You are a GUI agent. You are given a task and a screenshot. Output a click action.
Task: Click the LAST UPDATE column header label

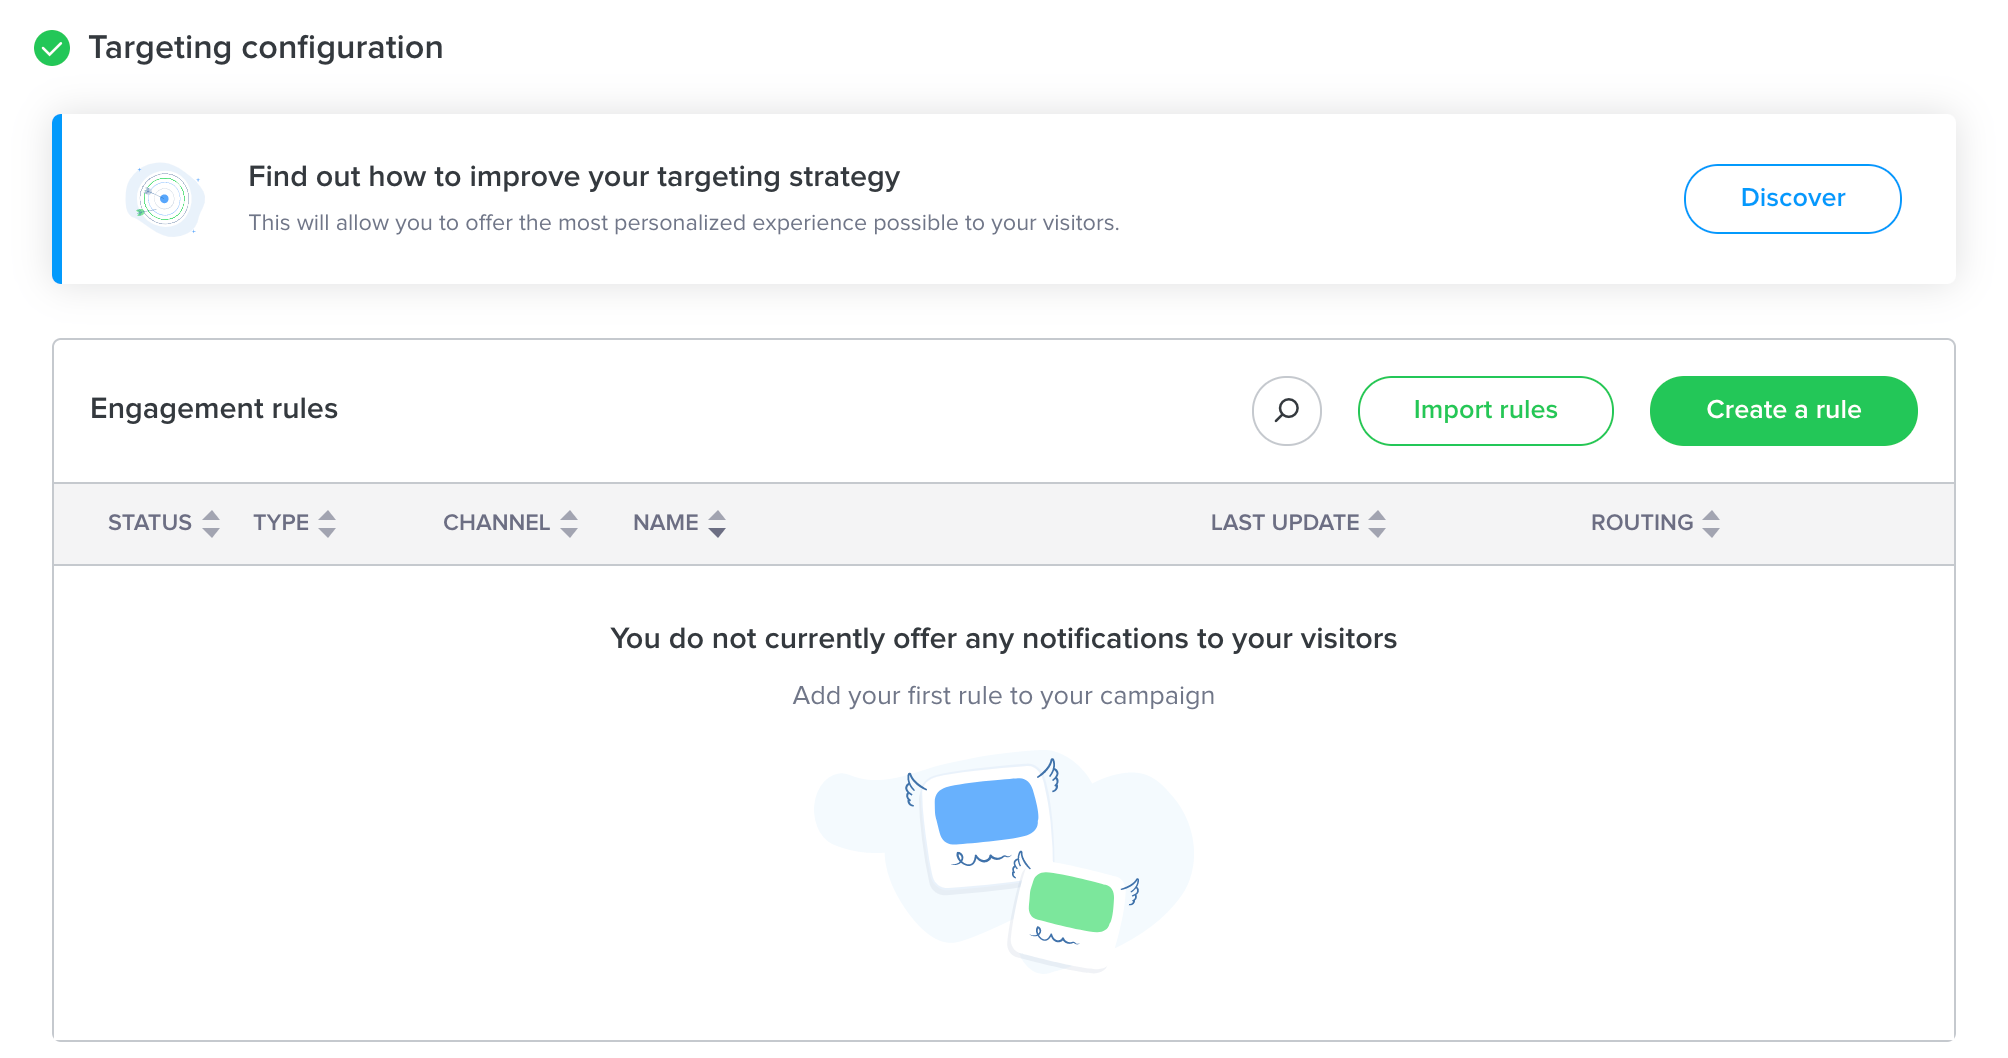click(x=1285, y=523)
